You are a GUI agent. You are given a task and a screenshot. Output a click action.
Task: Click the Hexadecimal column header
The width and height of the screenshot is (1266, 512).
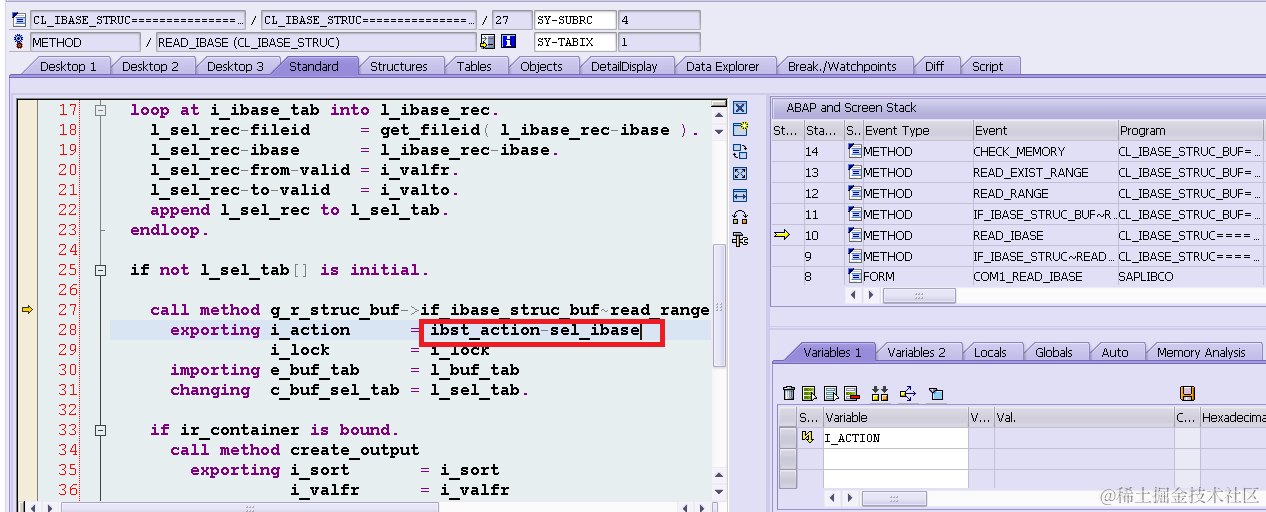[1233, 417]
